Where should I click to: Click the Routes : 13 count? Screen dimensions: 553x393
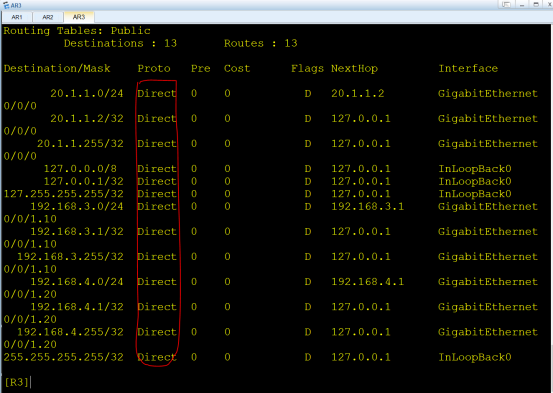(x=261, y=43)
